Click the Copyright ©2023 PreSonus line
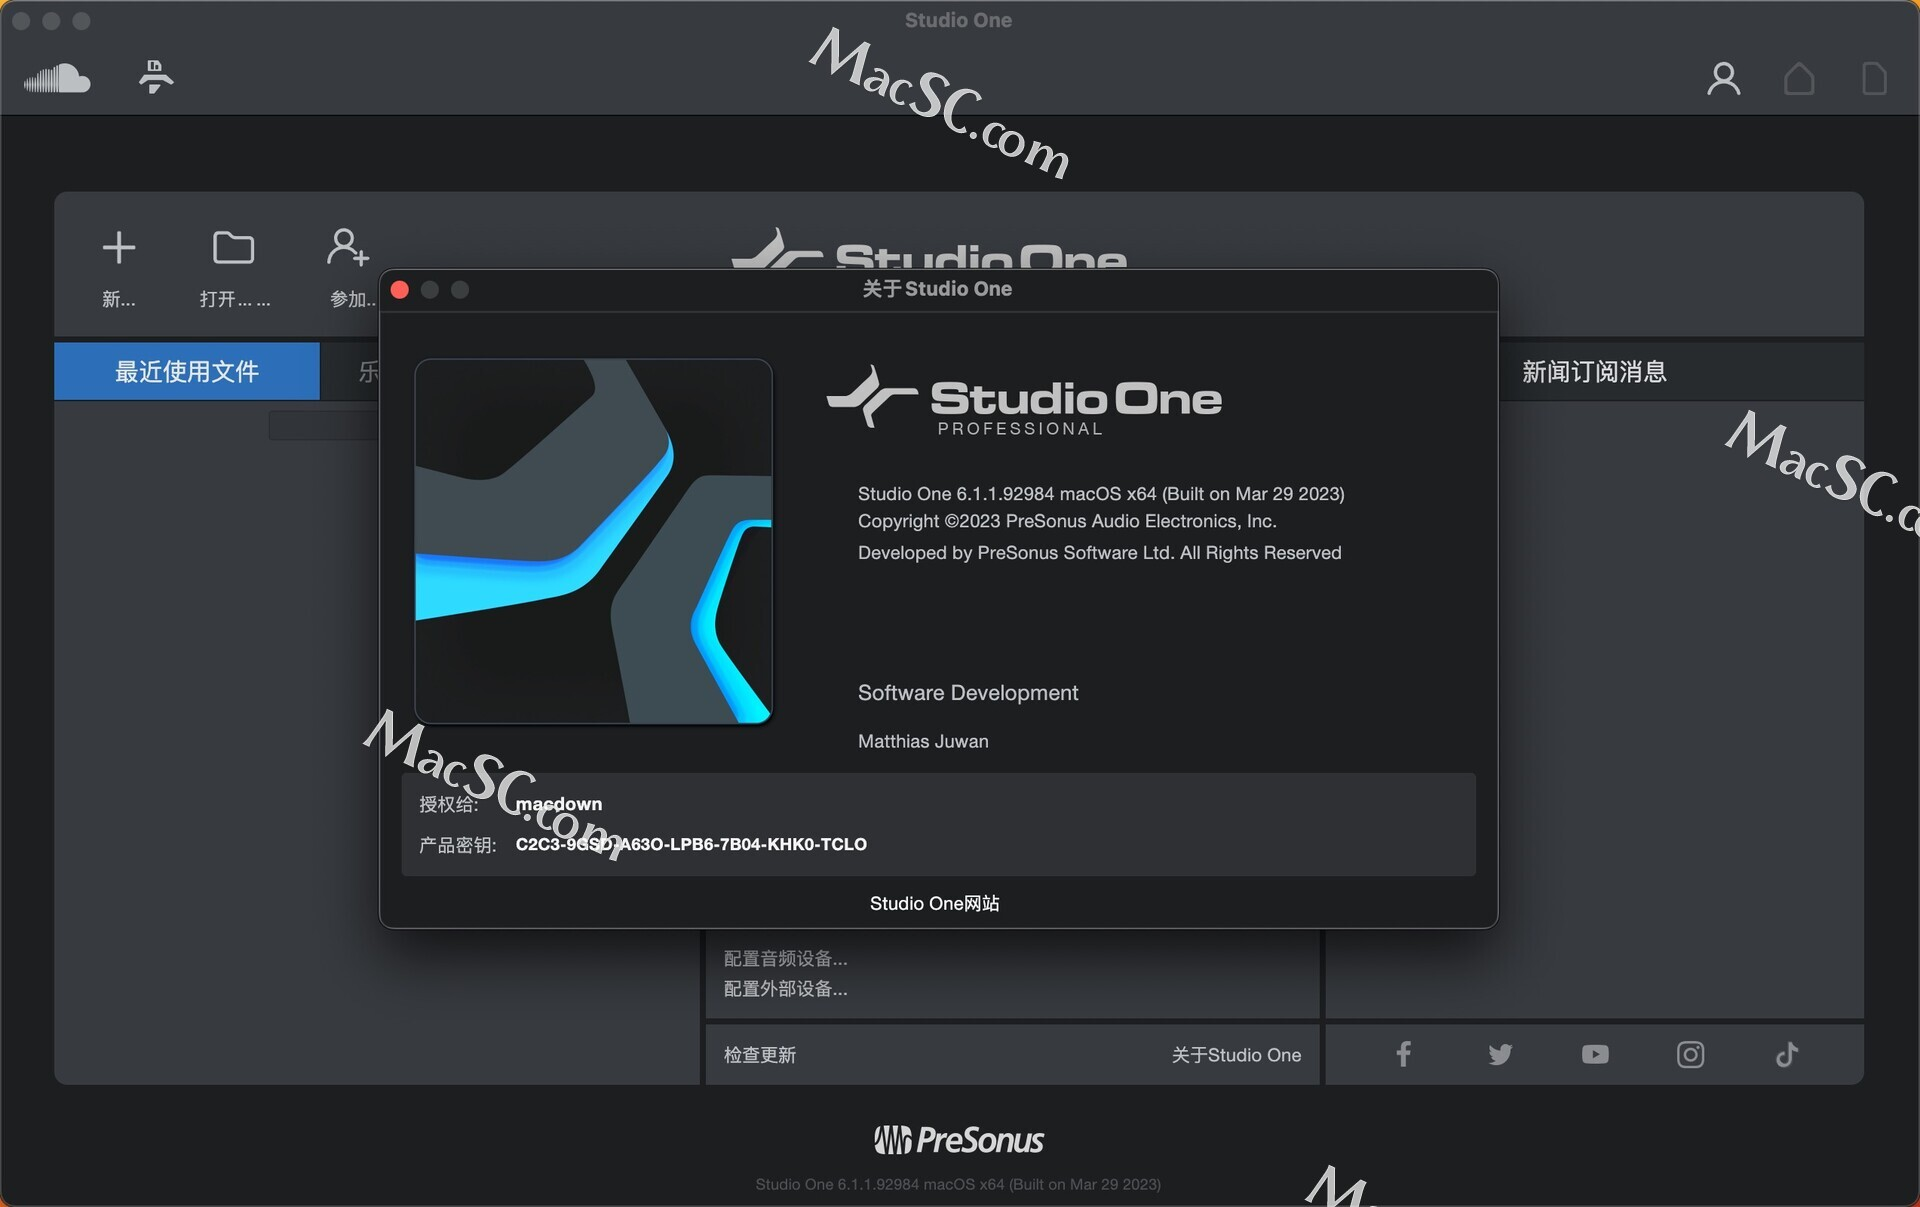1920x1207 pixels. 1067,521
